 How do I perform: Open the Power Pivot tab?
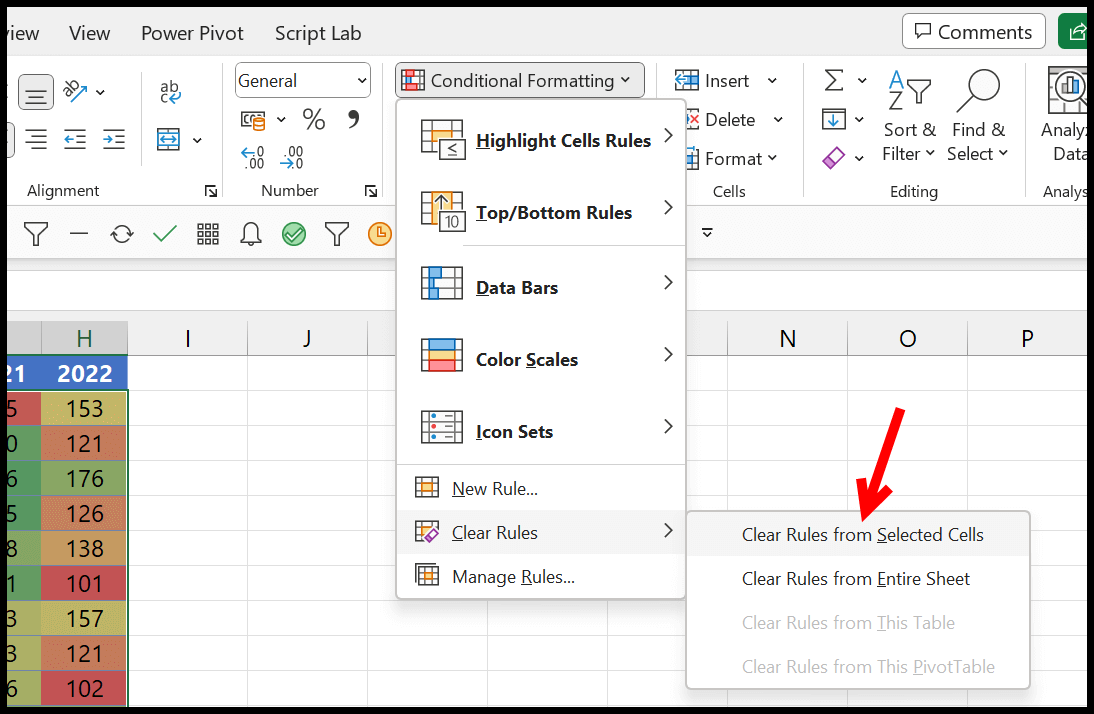coord(193,33)
